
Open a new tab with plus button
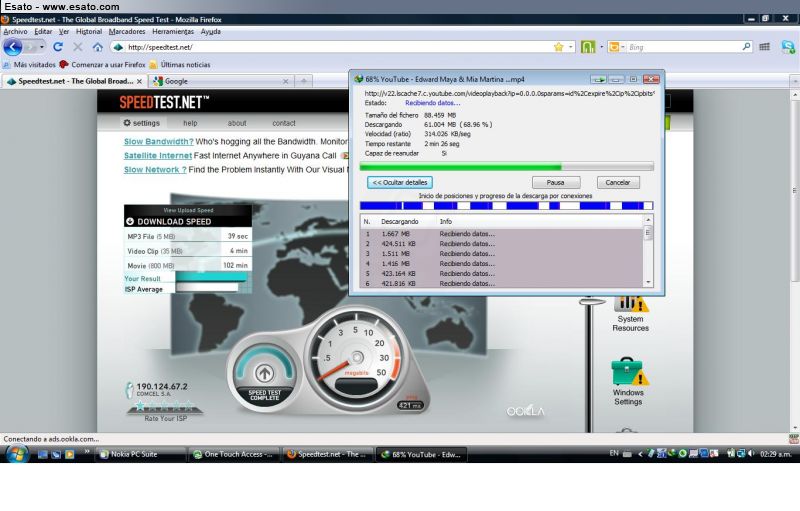point(304,81)
